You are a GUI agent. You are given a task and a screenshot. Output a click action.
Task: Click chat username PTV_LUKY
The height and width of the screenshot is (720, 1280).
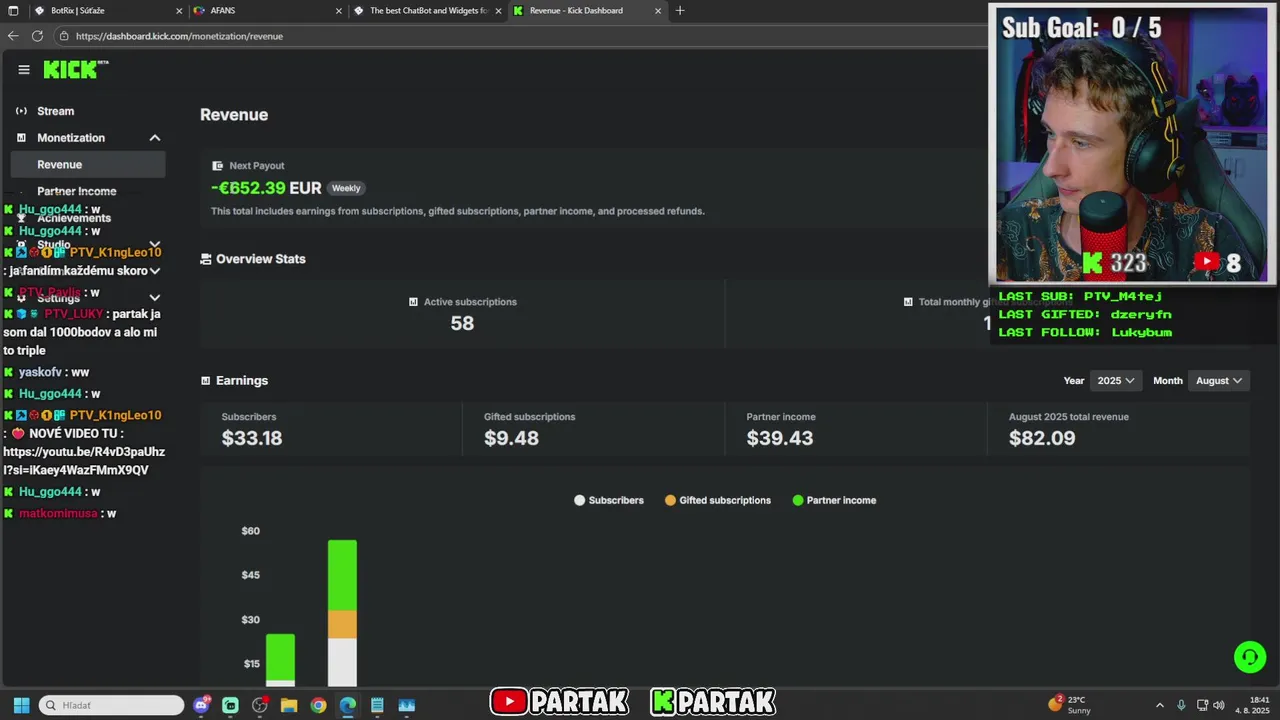[x=74, y=314]
